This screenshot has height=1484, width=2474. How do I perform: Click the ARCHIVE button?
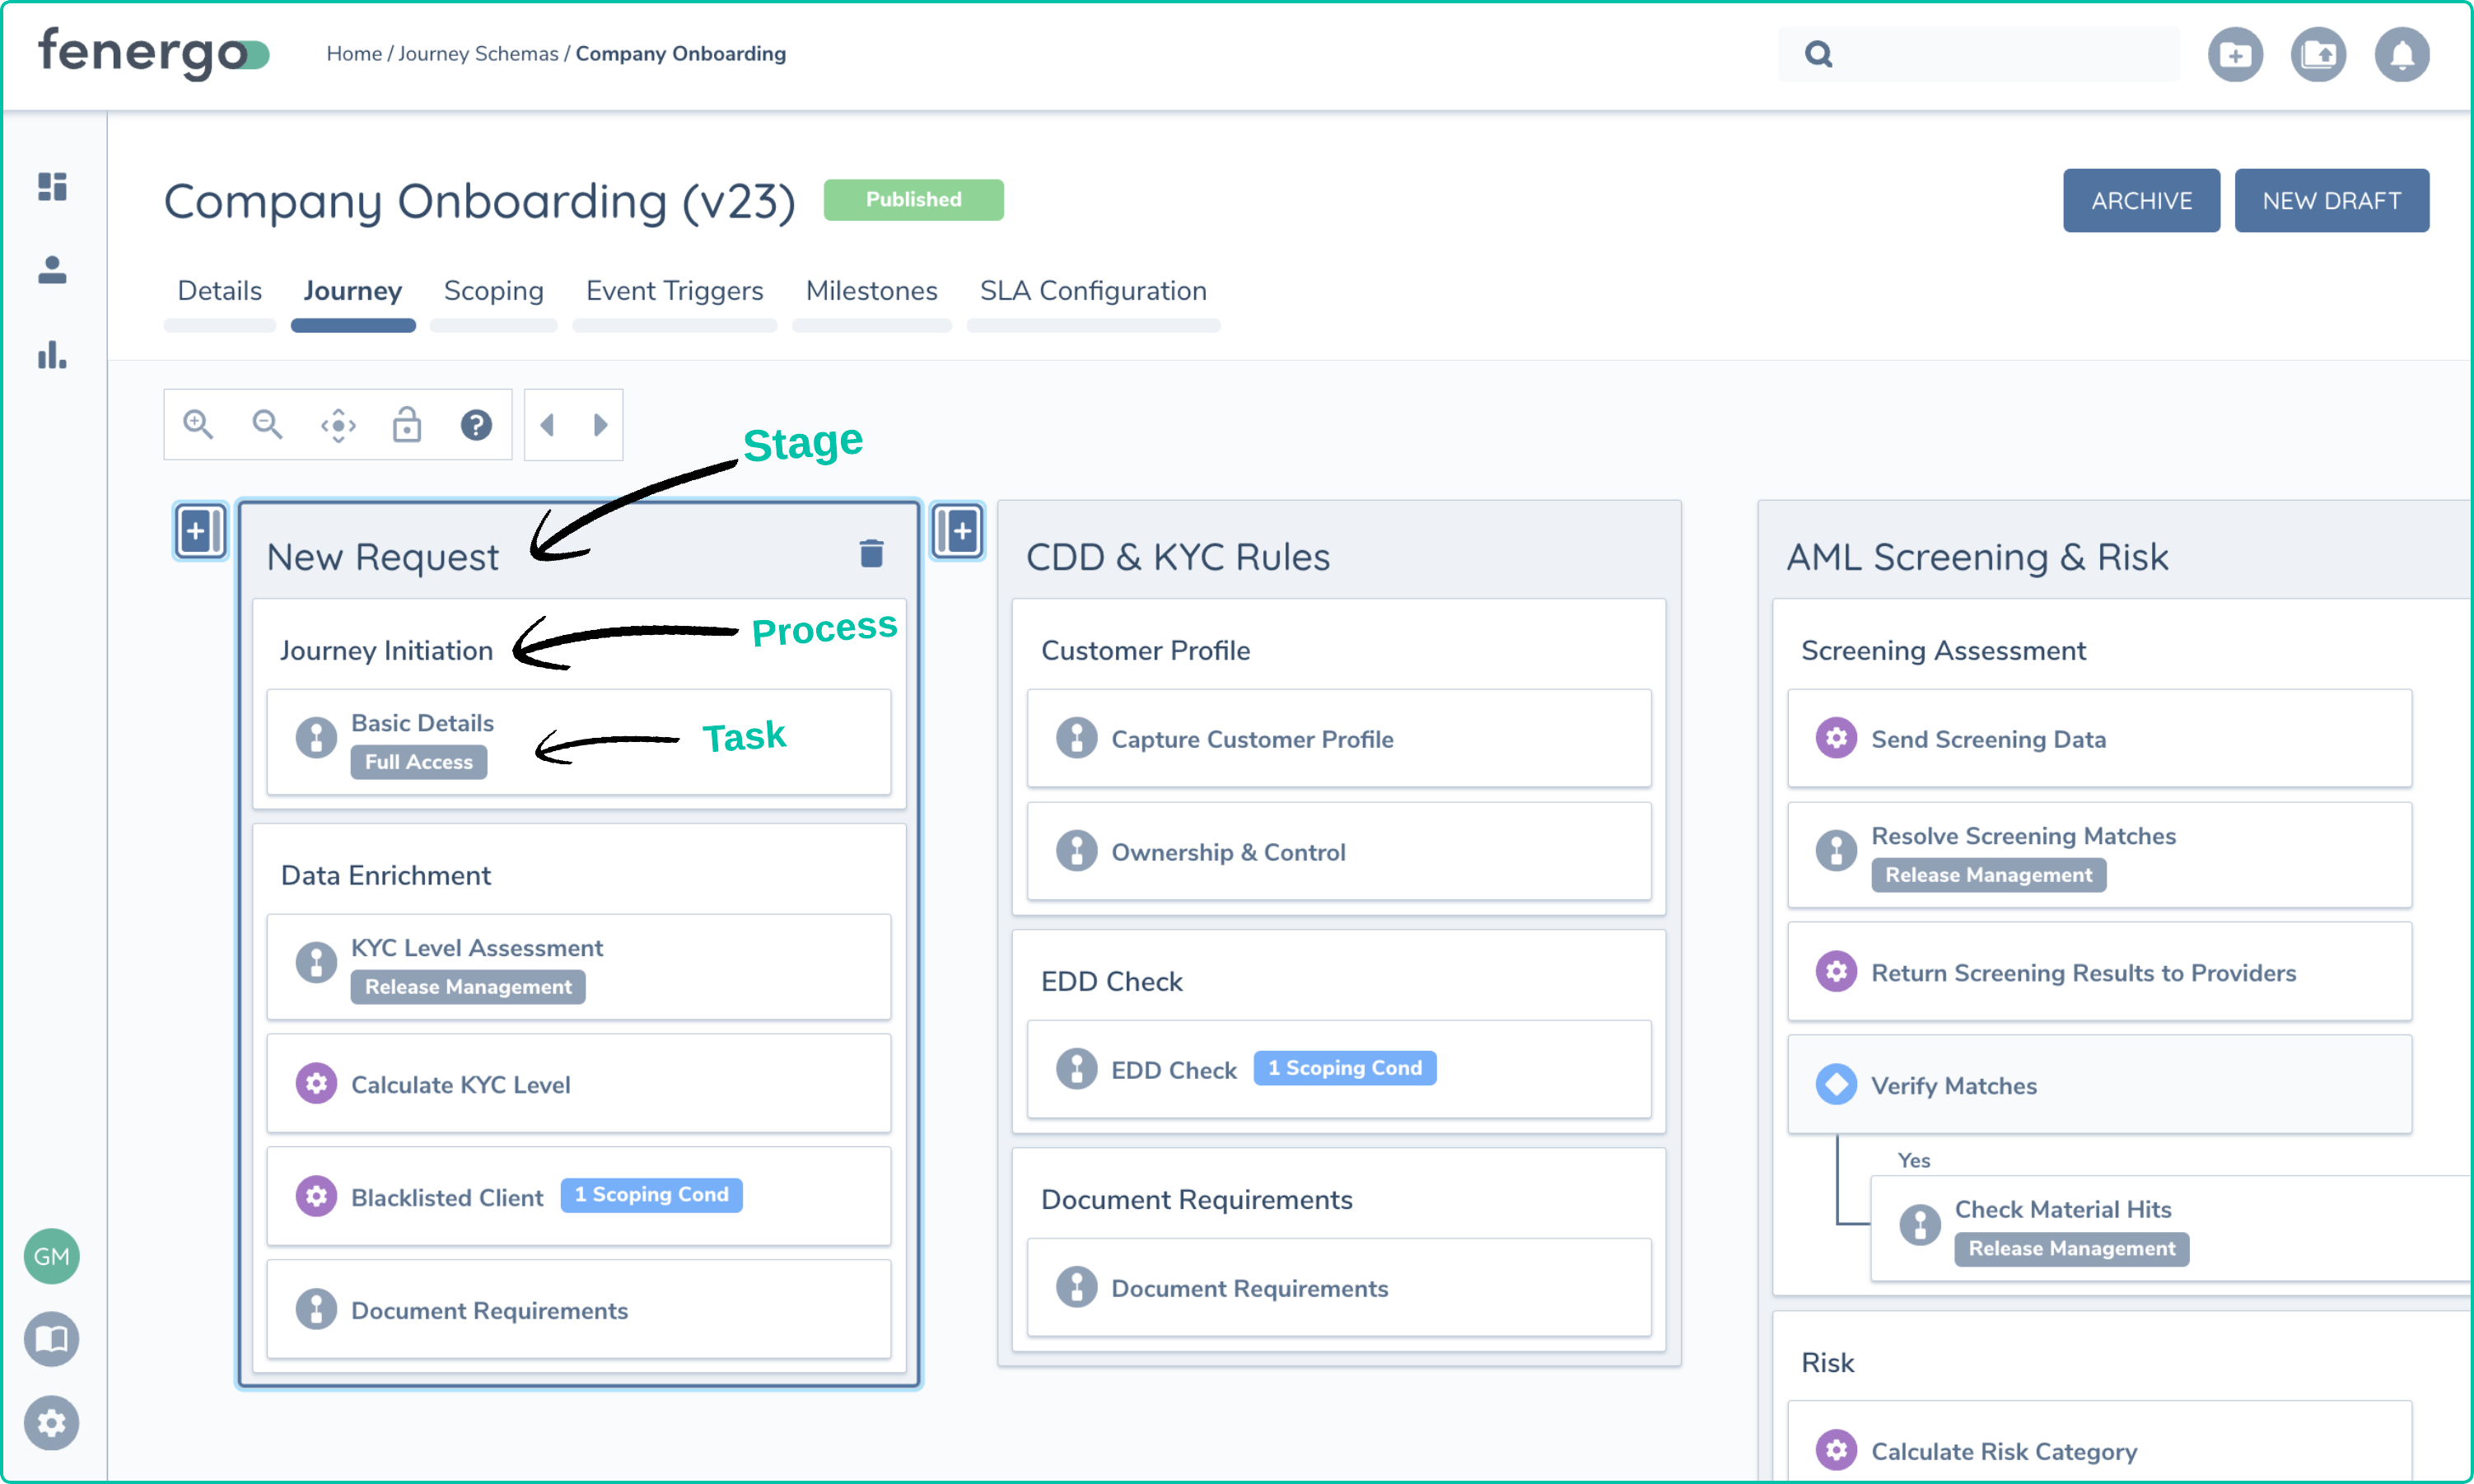(x=2140, y=201)
